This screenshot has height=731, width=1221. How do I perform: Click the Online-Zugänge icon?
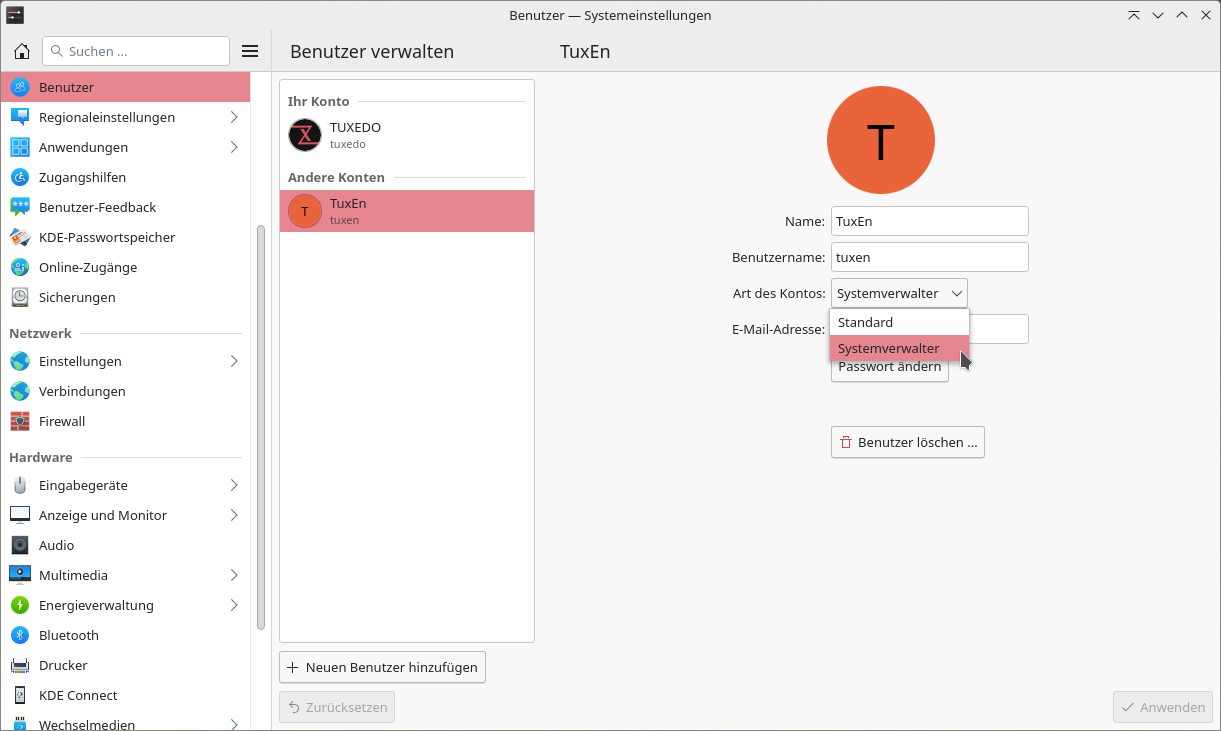20,267
